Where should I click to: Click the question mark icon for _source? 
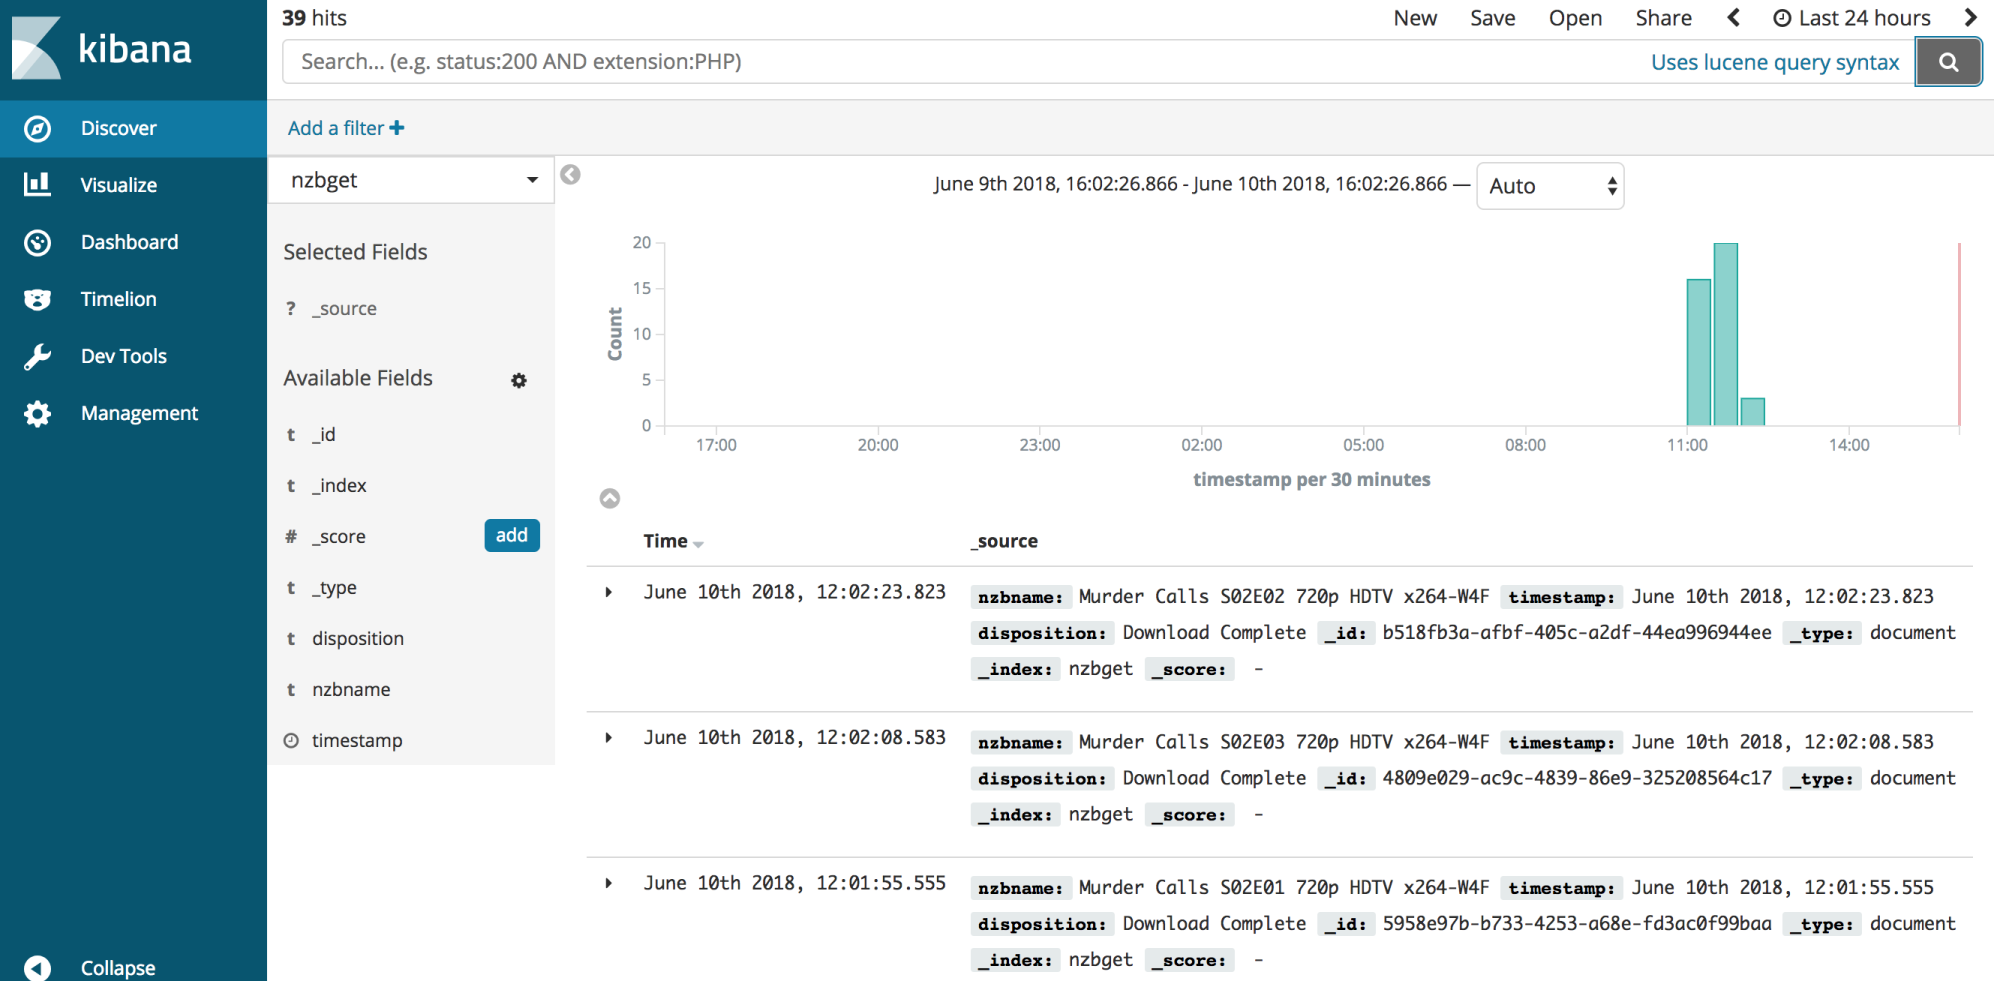291,309
